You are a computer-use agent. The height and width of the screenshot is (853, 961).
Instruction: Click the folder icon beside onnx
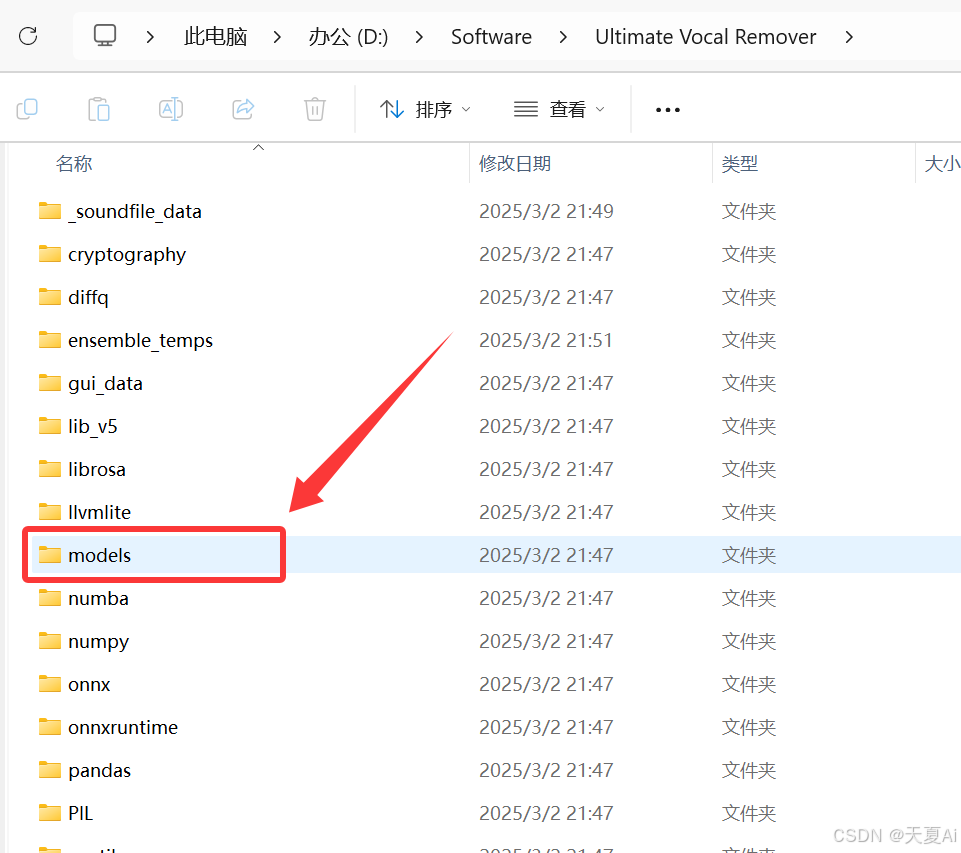[x=50, y=684]
